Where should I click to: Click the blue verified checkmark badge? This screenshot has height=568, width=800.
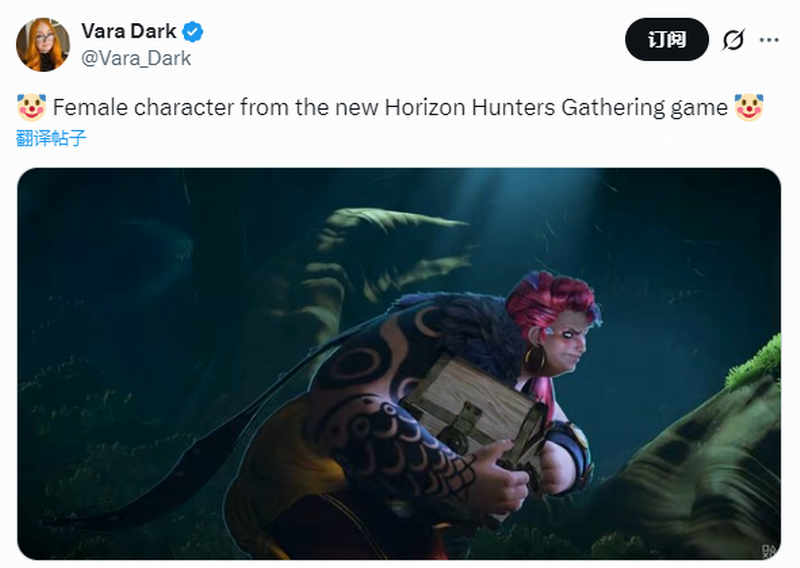click(x=193, y=32)
